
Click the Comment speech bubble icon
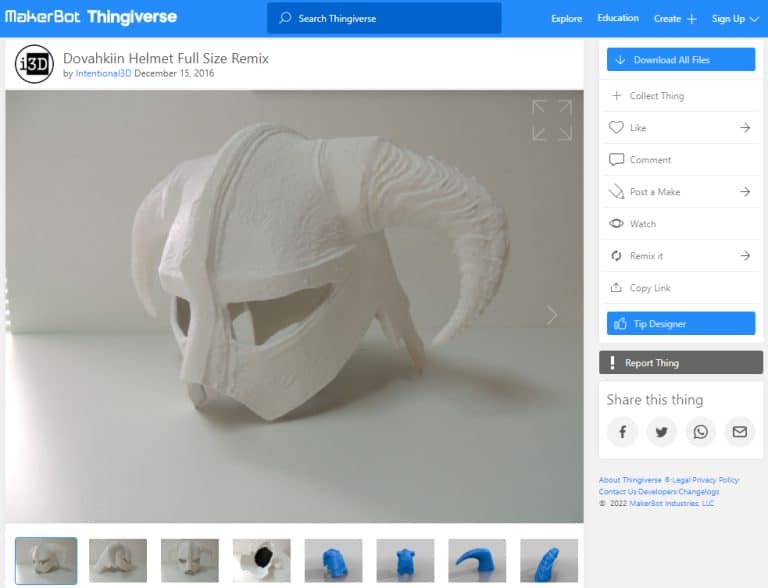click(616, 160)
